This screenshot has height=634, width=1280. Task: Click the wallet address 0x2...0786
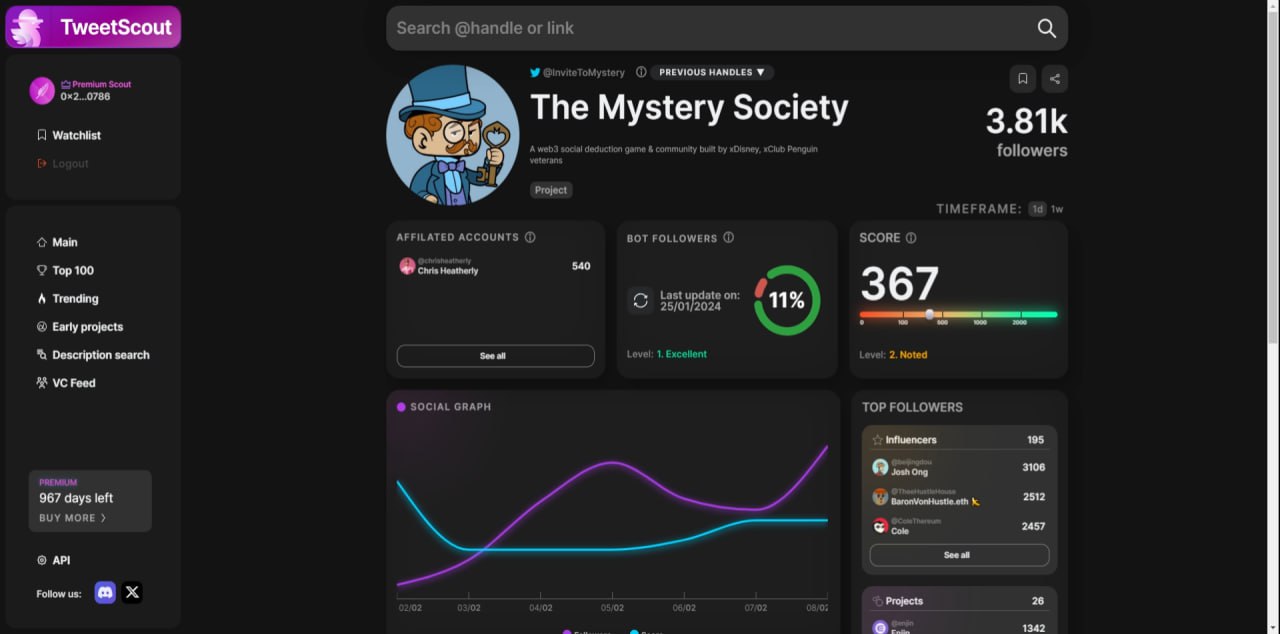click(85, 97)
